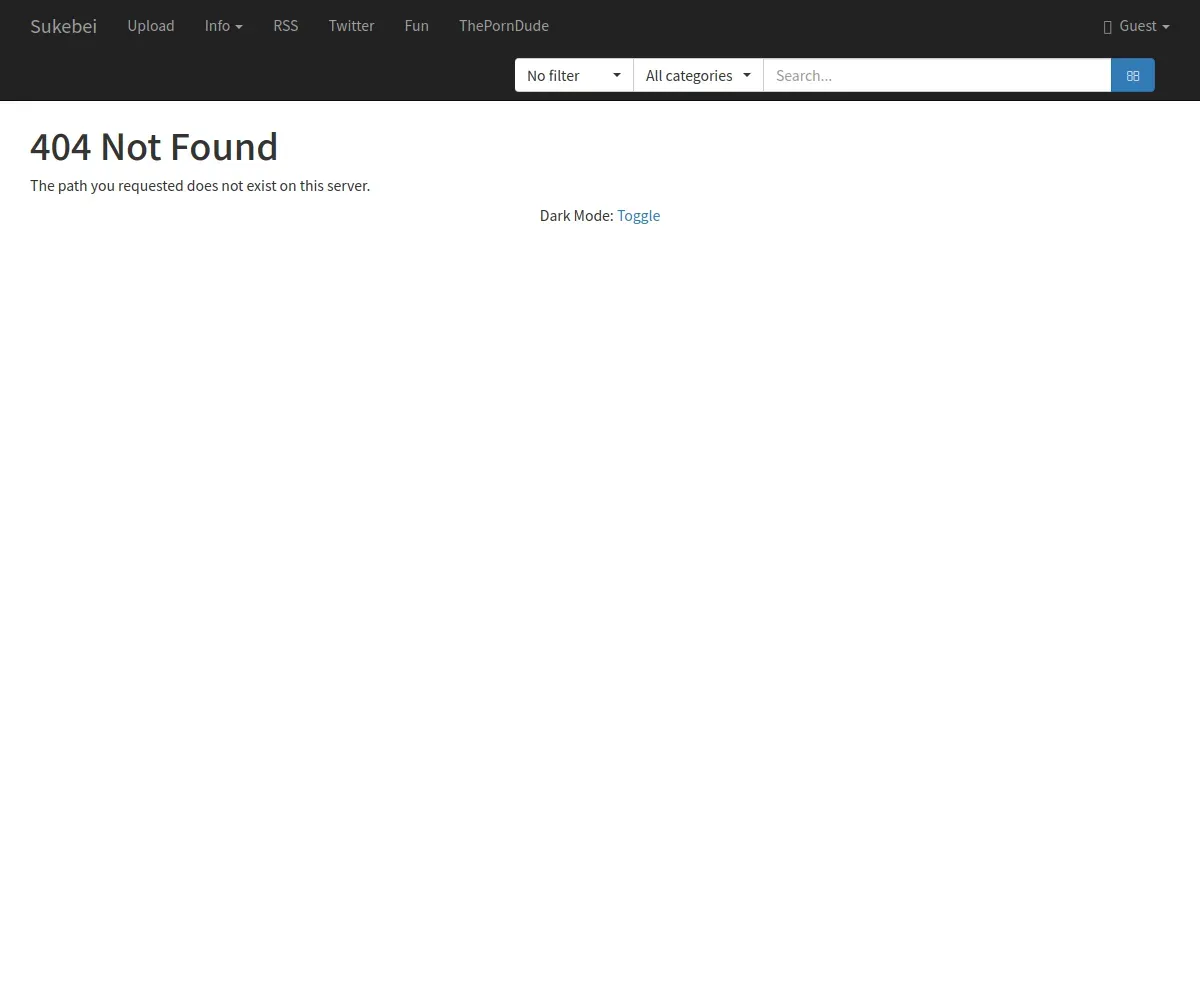Open the RSS feed link
Image resolution: width=1200 pixels, height=1000 pixels.
(x=286, y=26)
